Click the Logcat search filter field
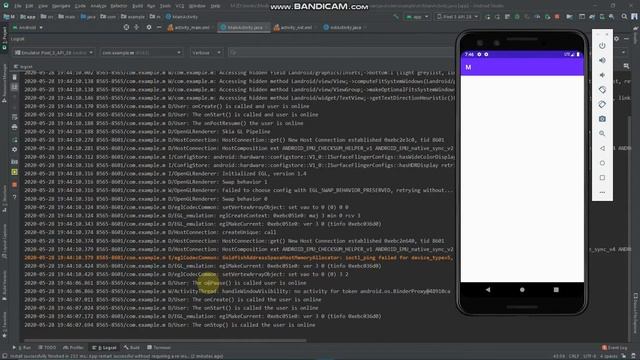This screenshot has width=640, height=360. click(x=341, y=53)
